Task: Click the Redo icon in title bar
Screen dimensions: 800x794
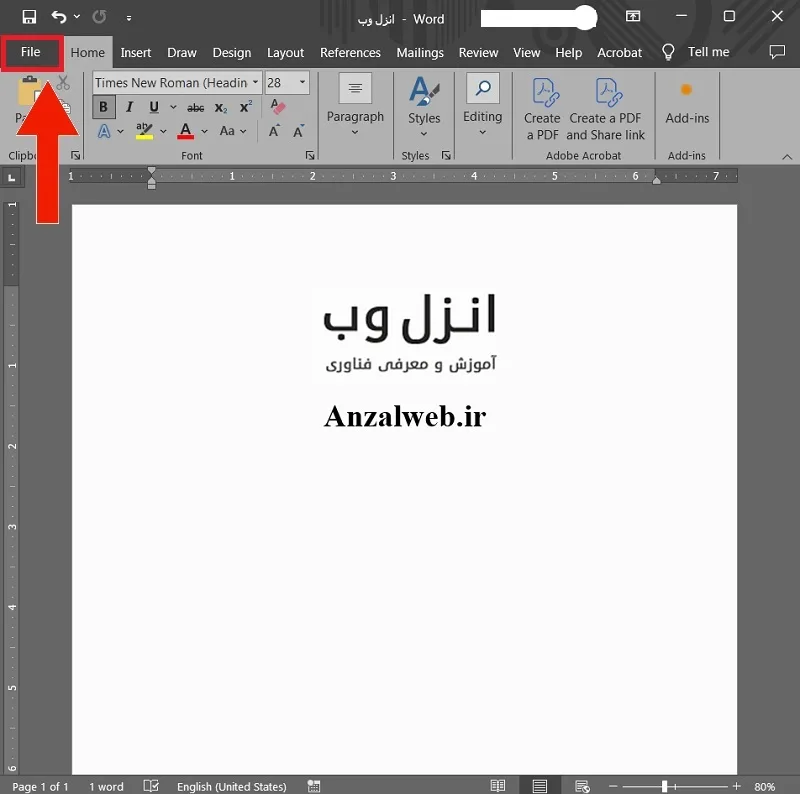Action: [99, 17]
